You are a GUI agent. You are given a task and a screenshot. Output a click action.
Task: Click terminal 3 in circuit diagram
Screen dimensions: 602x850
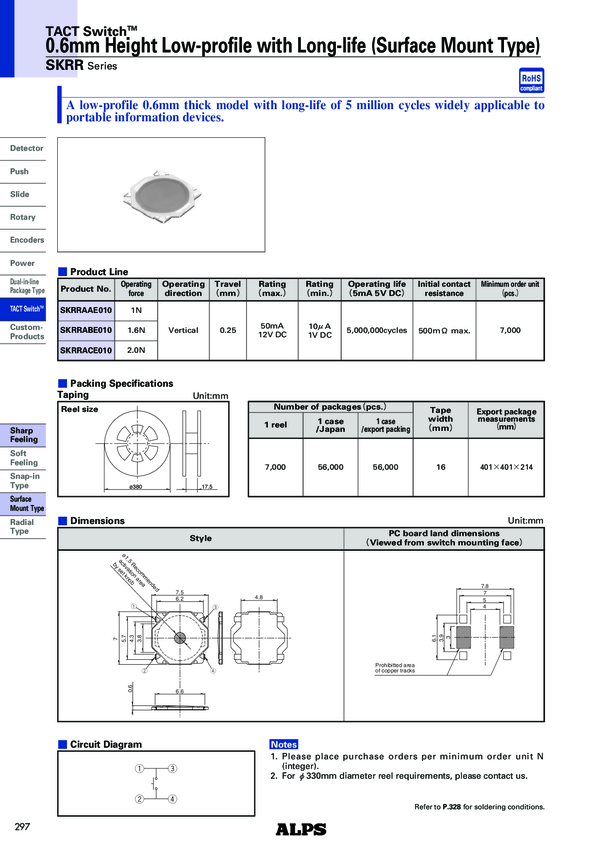click(172, 769)
